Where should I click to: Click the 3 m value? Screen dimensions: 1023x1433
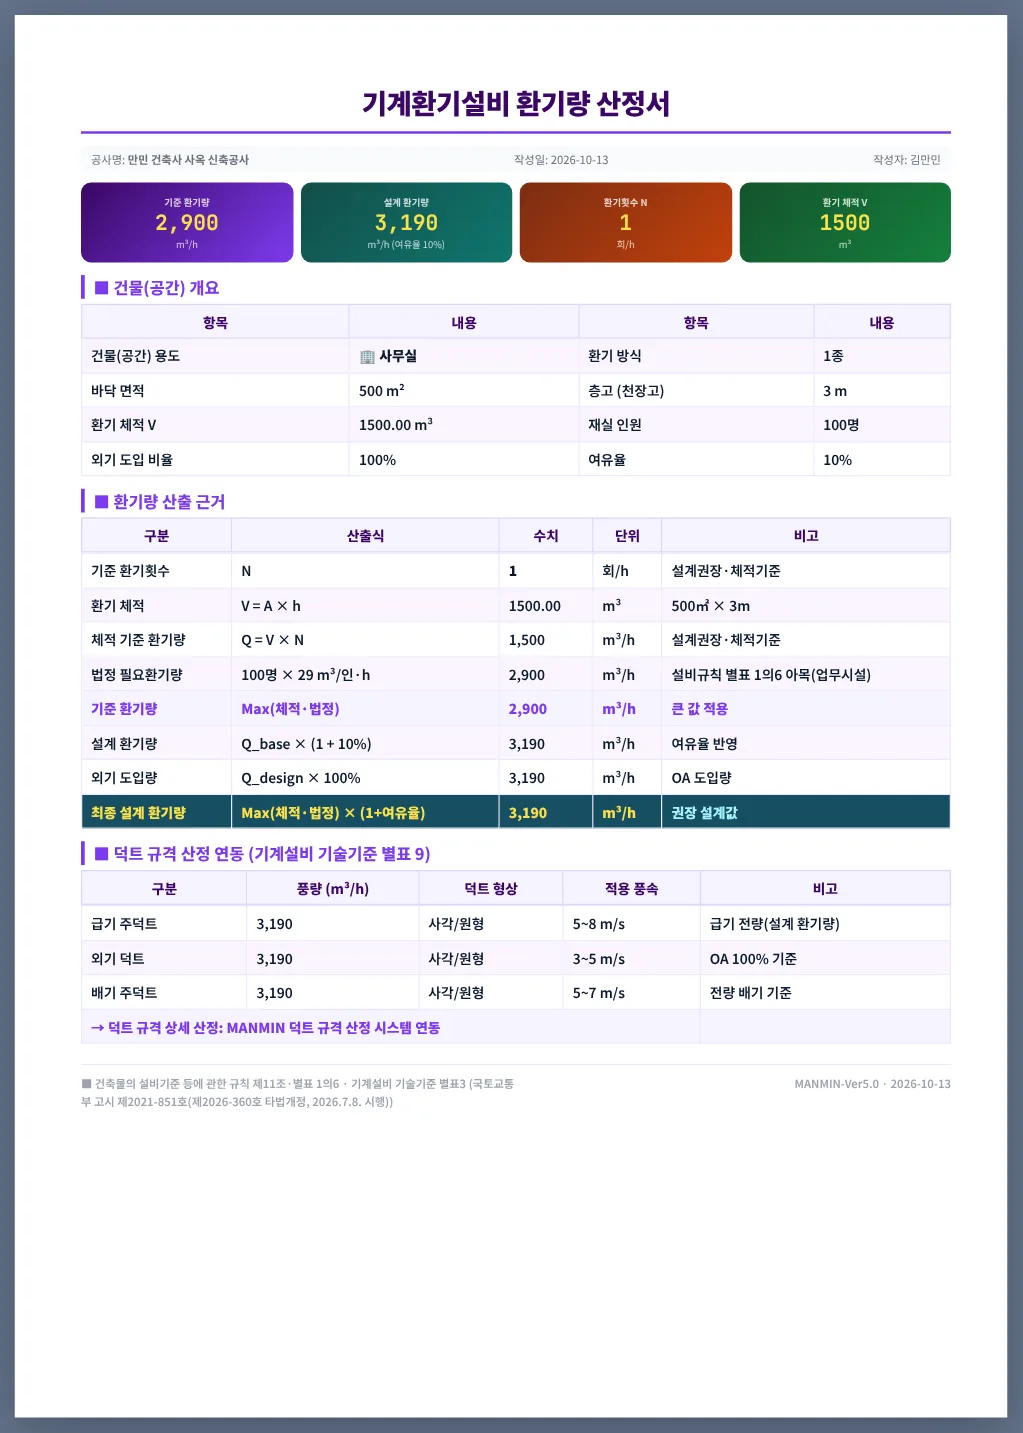(835, 391)
